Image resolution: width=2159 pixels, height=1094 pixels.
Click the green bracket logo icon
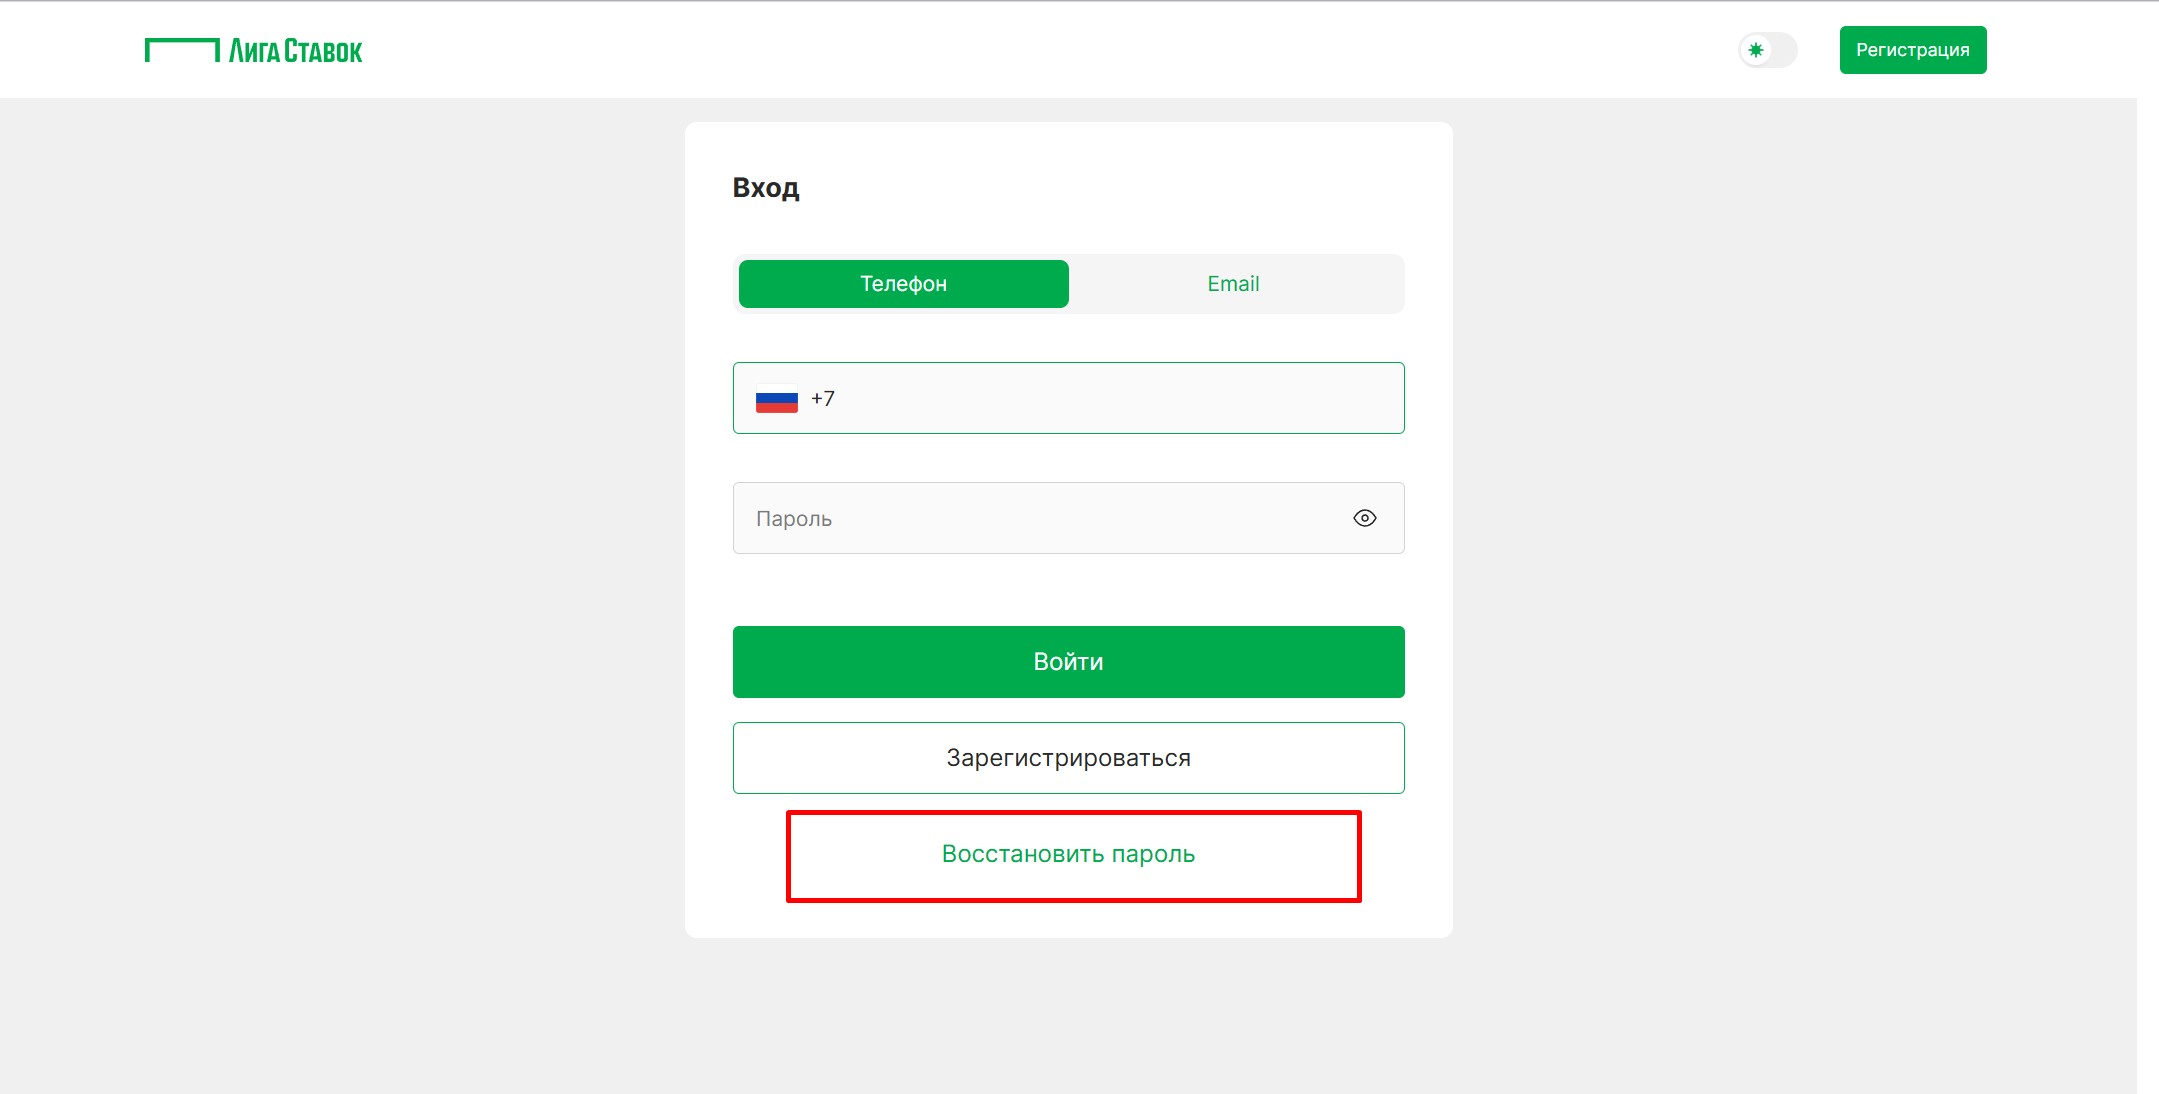(181, 50)
